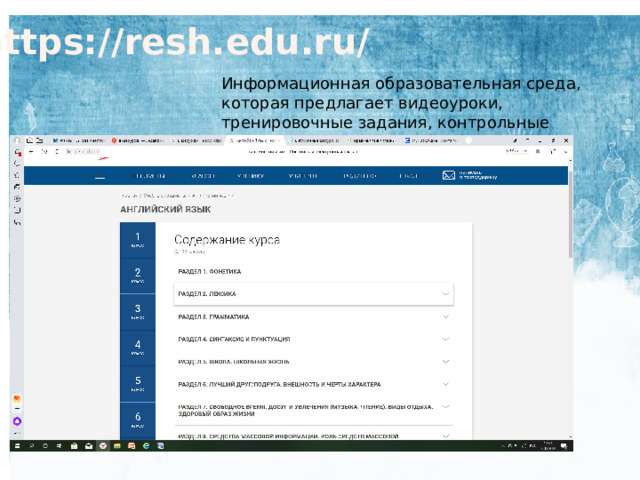640x480 pixels.
Task: Open File Explorer from the taskbar
Action: click(x=117, y=446)
